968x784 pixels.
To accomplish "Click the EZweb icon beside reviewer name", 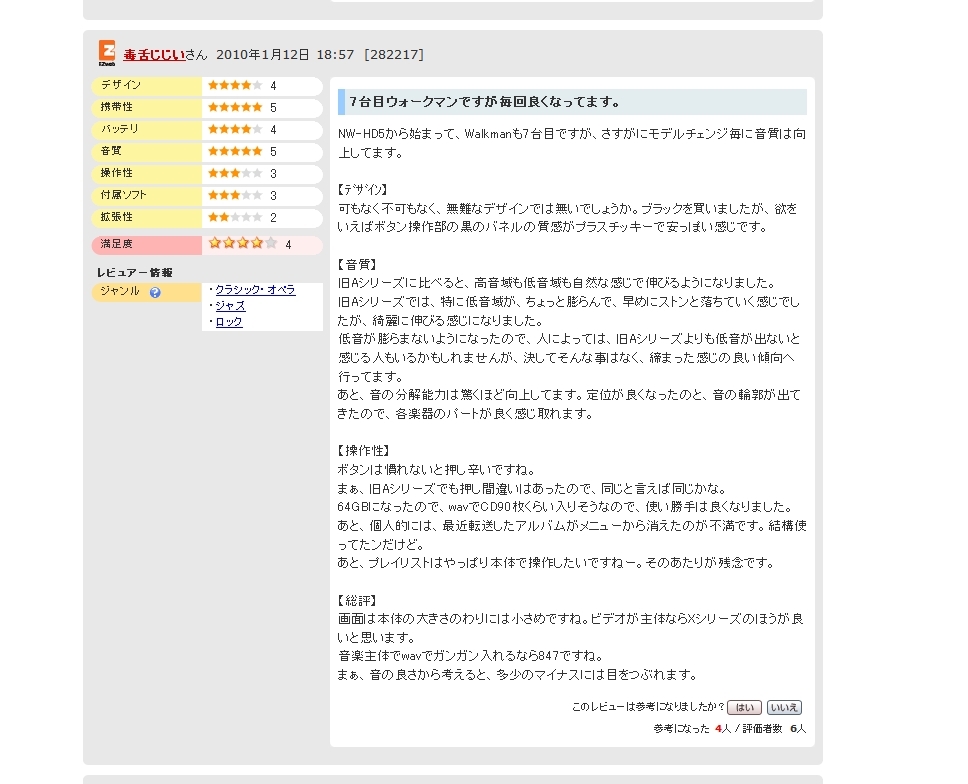I will 107,53.
